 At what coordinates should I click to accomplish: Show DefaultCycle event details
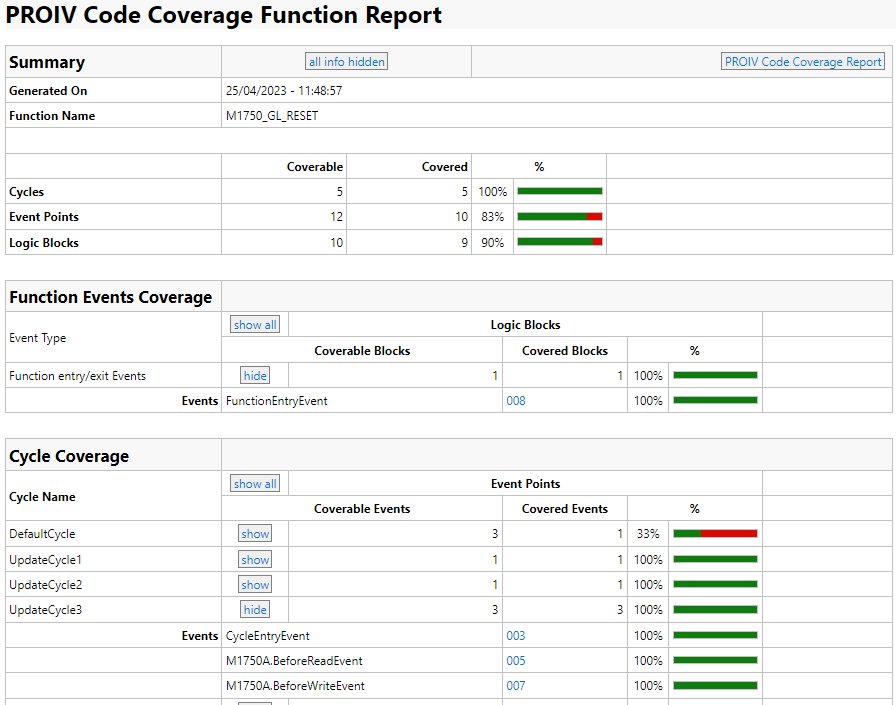255,534
